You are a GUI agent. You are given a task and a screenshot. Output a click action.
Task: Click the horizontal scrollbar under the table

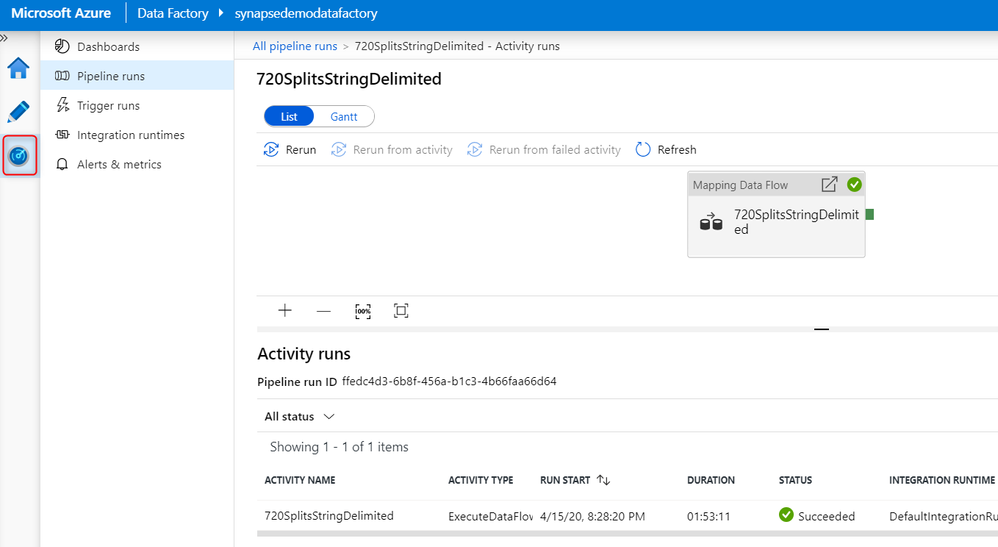point(627,534)
